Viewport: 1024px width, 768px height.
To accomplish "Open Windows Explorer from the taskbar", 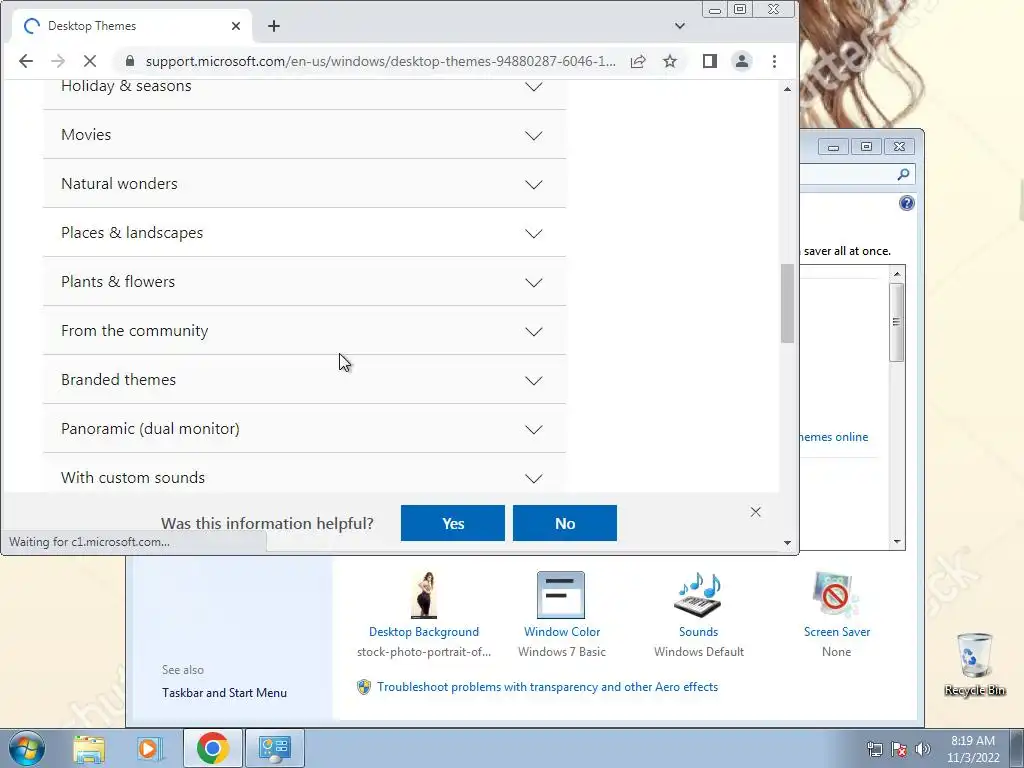I will click(x=89, y=748).
